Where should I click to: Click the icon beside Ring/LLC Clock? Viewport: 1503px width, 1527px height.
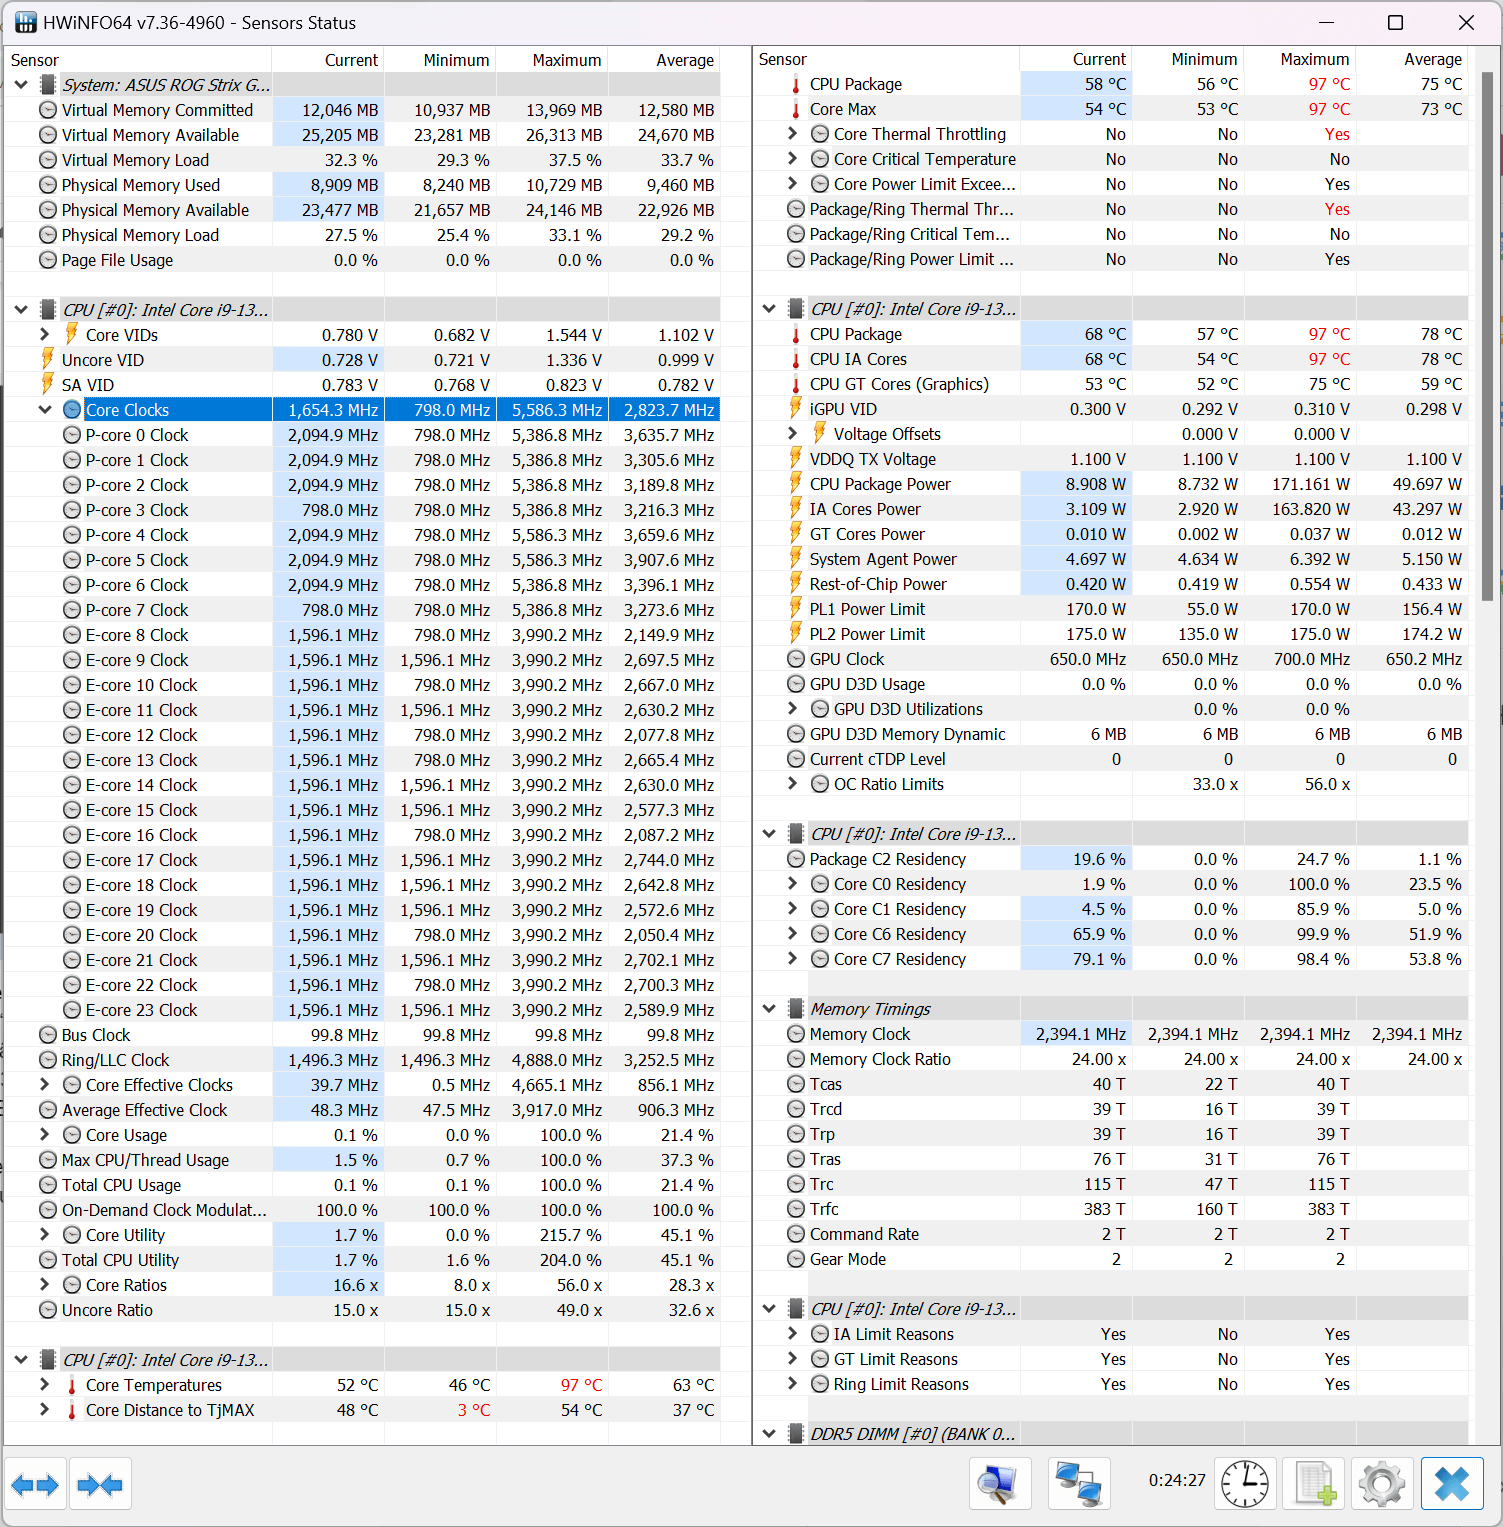(x=48, y=1060)
